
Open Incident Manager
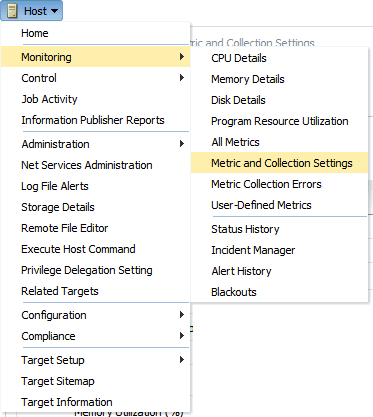tap(253, 250)
